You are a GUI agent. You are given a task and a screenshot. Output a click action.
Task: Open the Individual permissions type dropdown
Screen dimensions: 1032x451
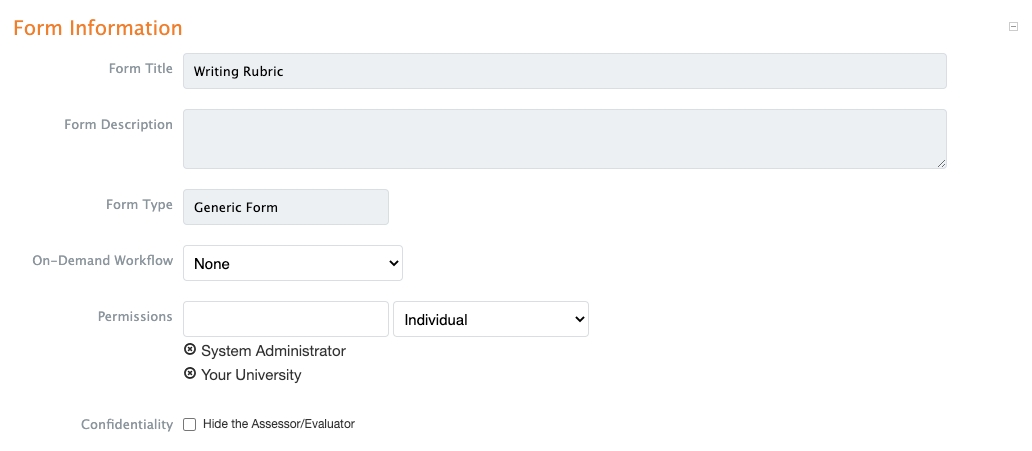click(x=490, y=319)
